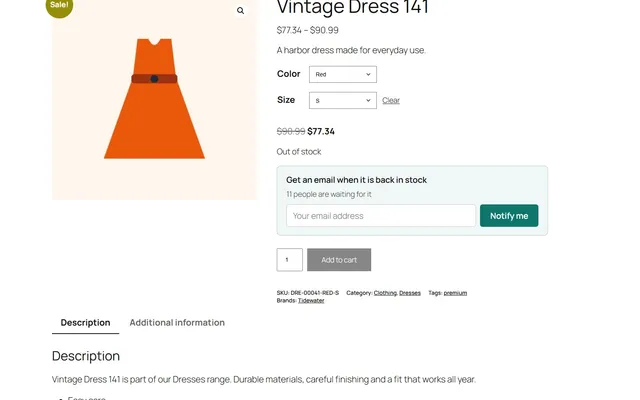Open the Size dropdown showing S

coord(342,100)
